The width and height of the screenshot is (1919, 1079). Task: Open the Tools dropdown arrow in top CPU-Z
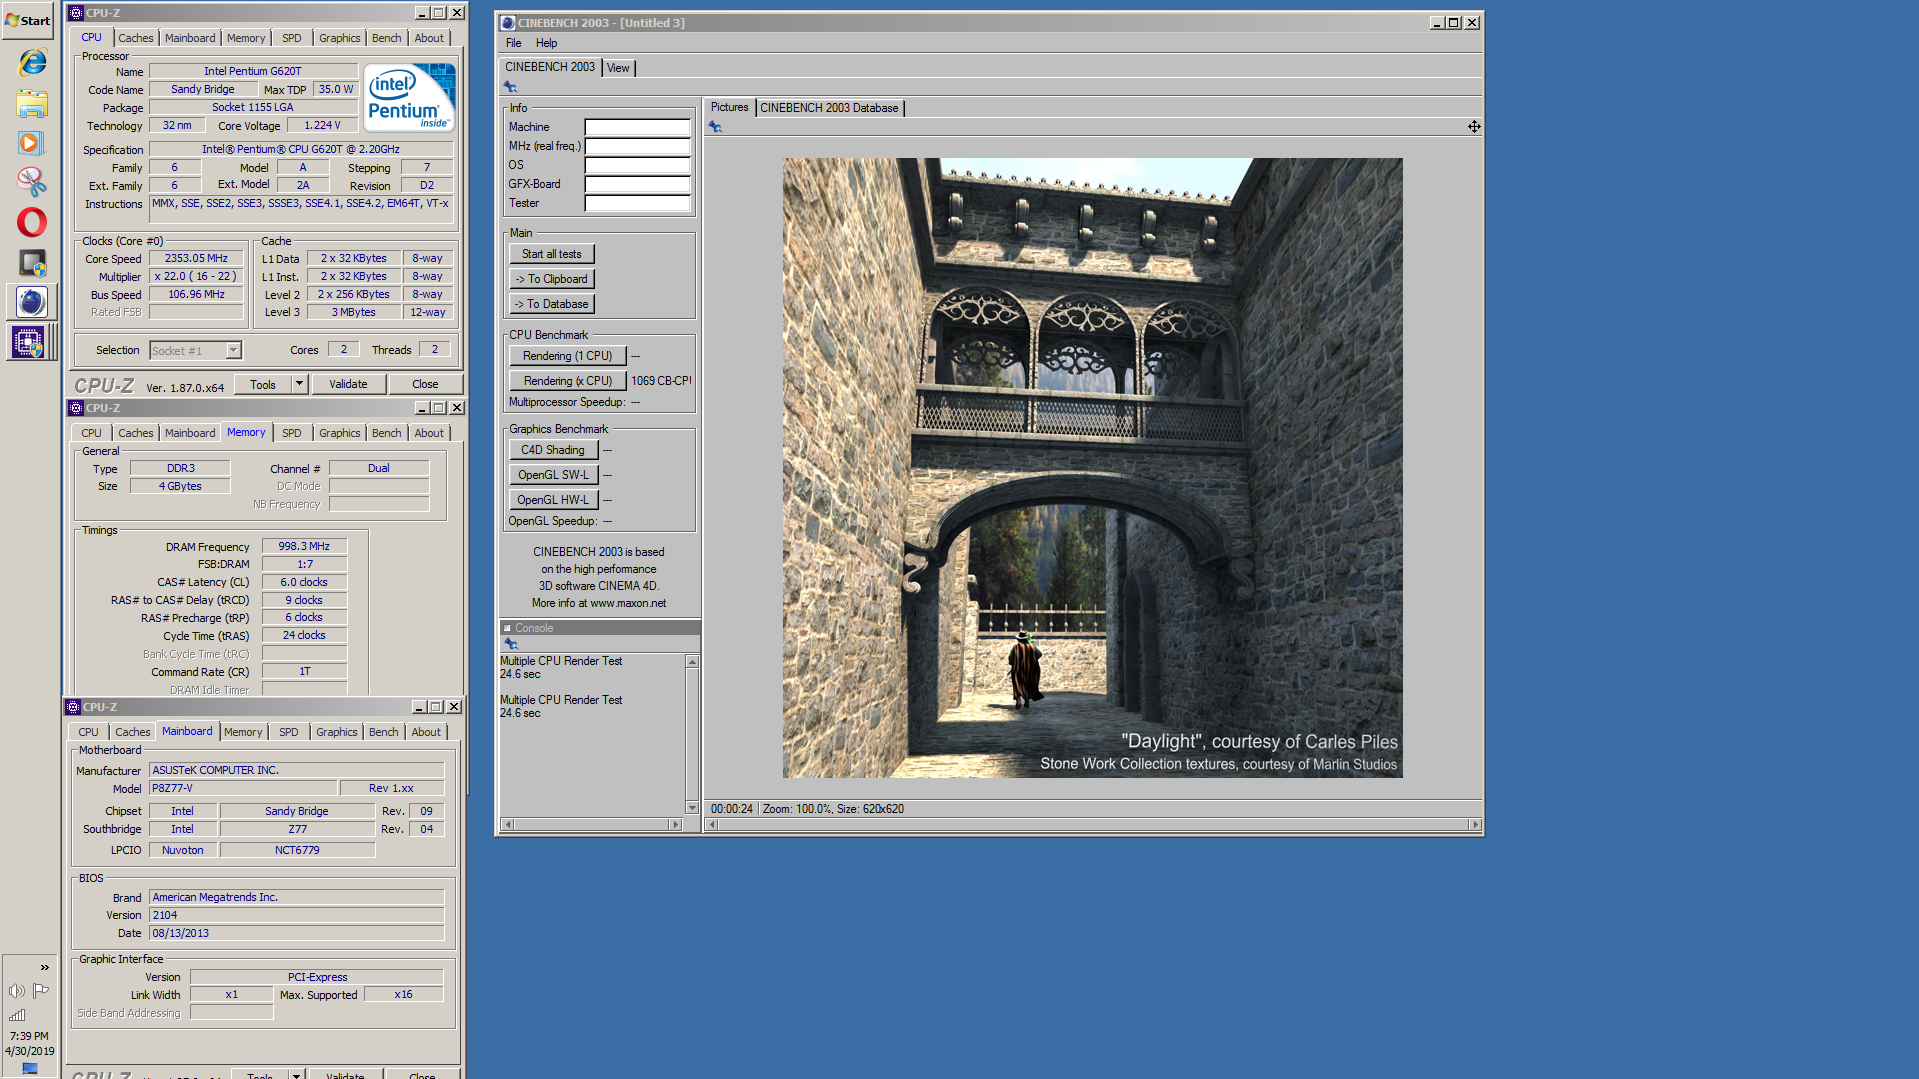[x=298, y=384]
